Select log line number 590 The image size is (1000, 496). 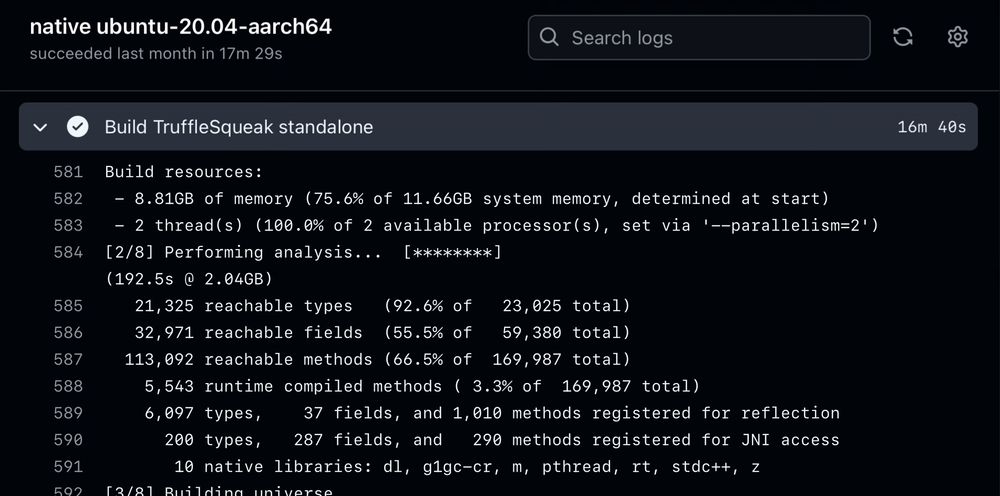click(68, 440)
